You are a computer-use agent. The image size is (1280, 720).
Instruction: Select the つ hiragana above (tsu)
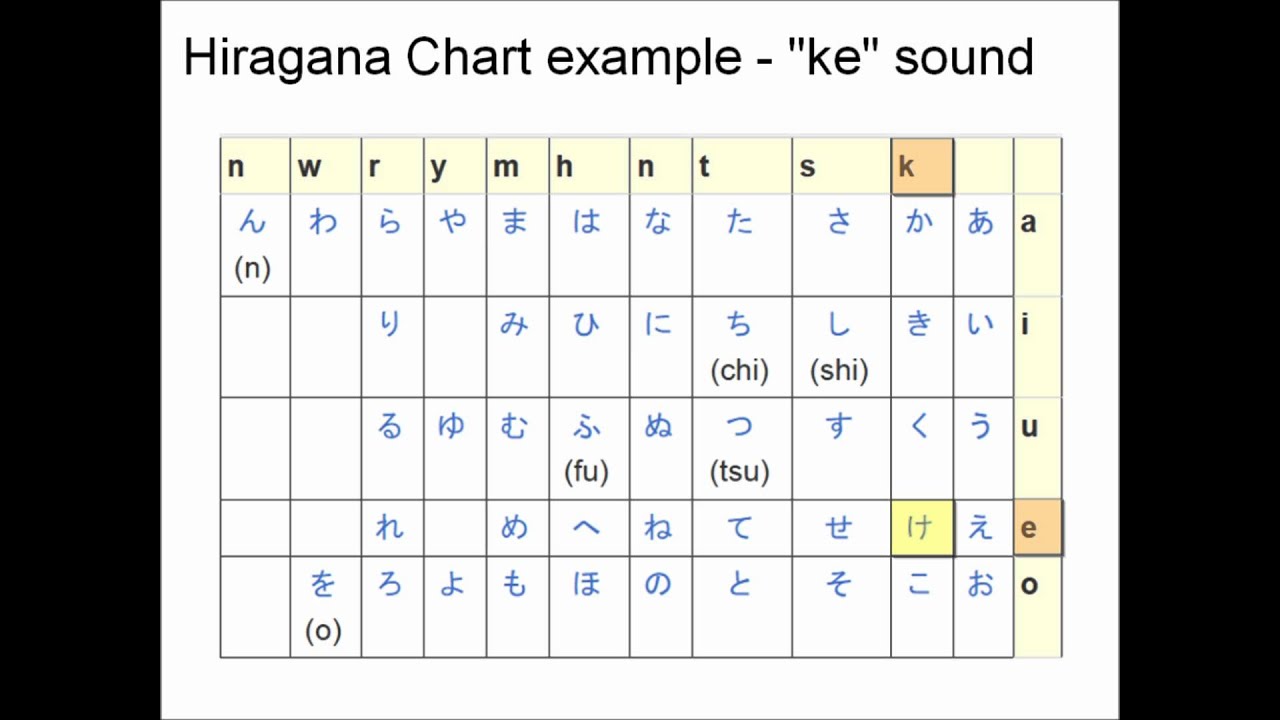[739, 426]
